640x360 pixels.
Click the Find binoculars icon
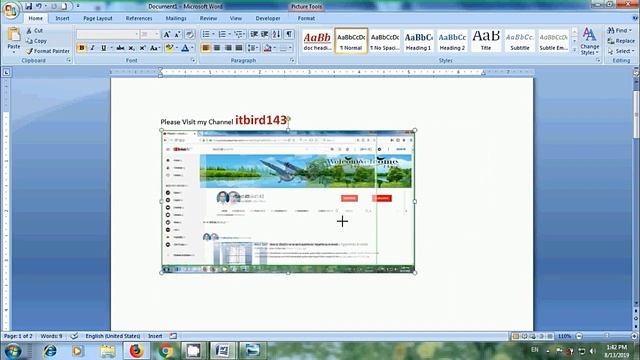(x=611, y=31)
